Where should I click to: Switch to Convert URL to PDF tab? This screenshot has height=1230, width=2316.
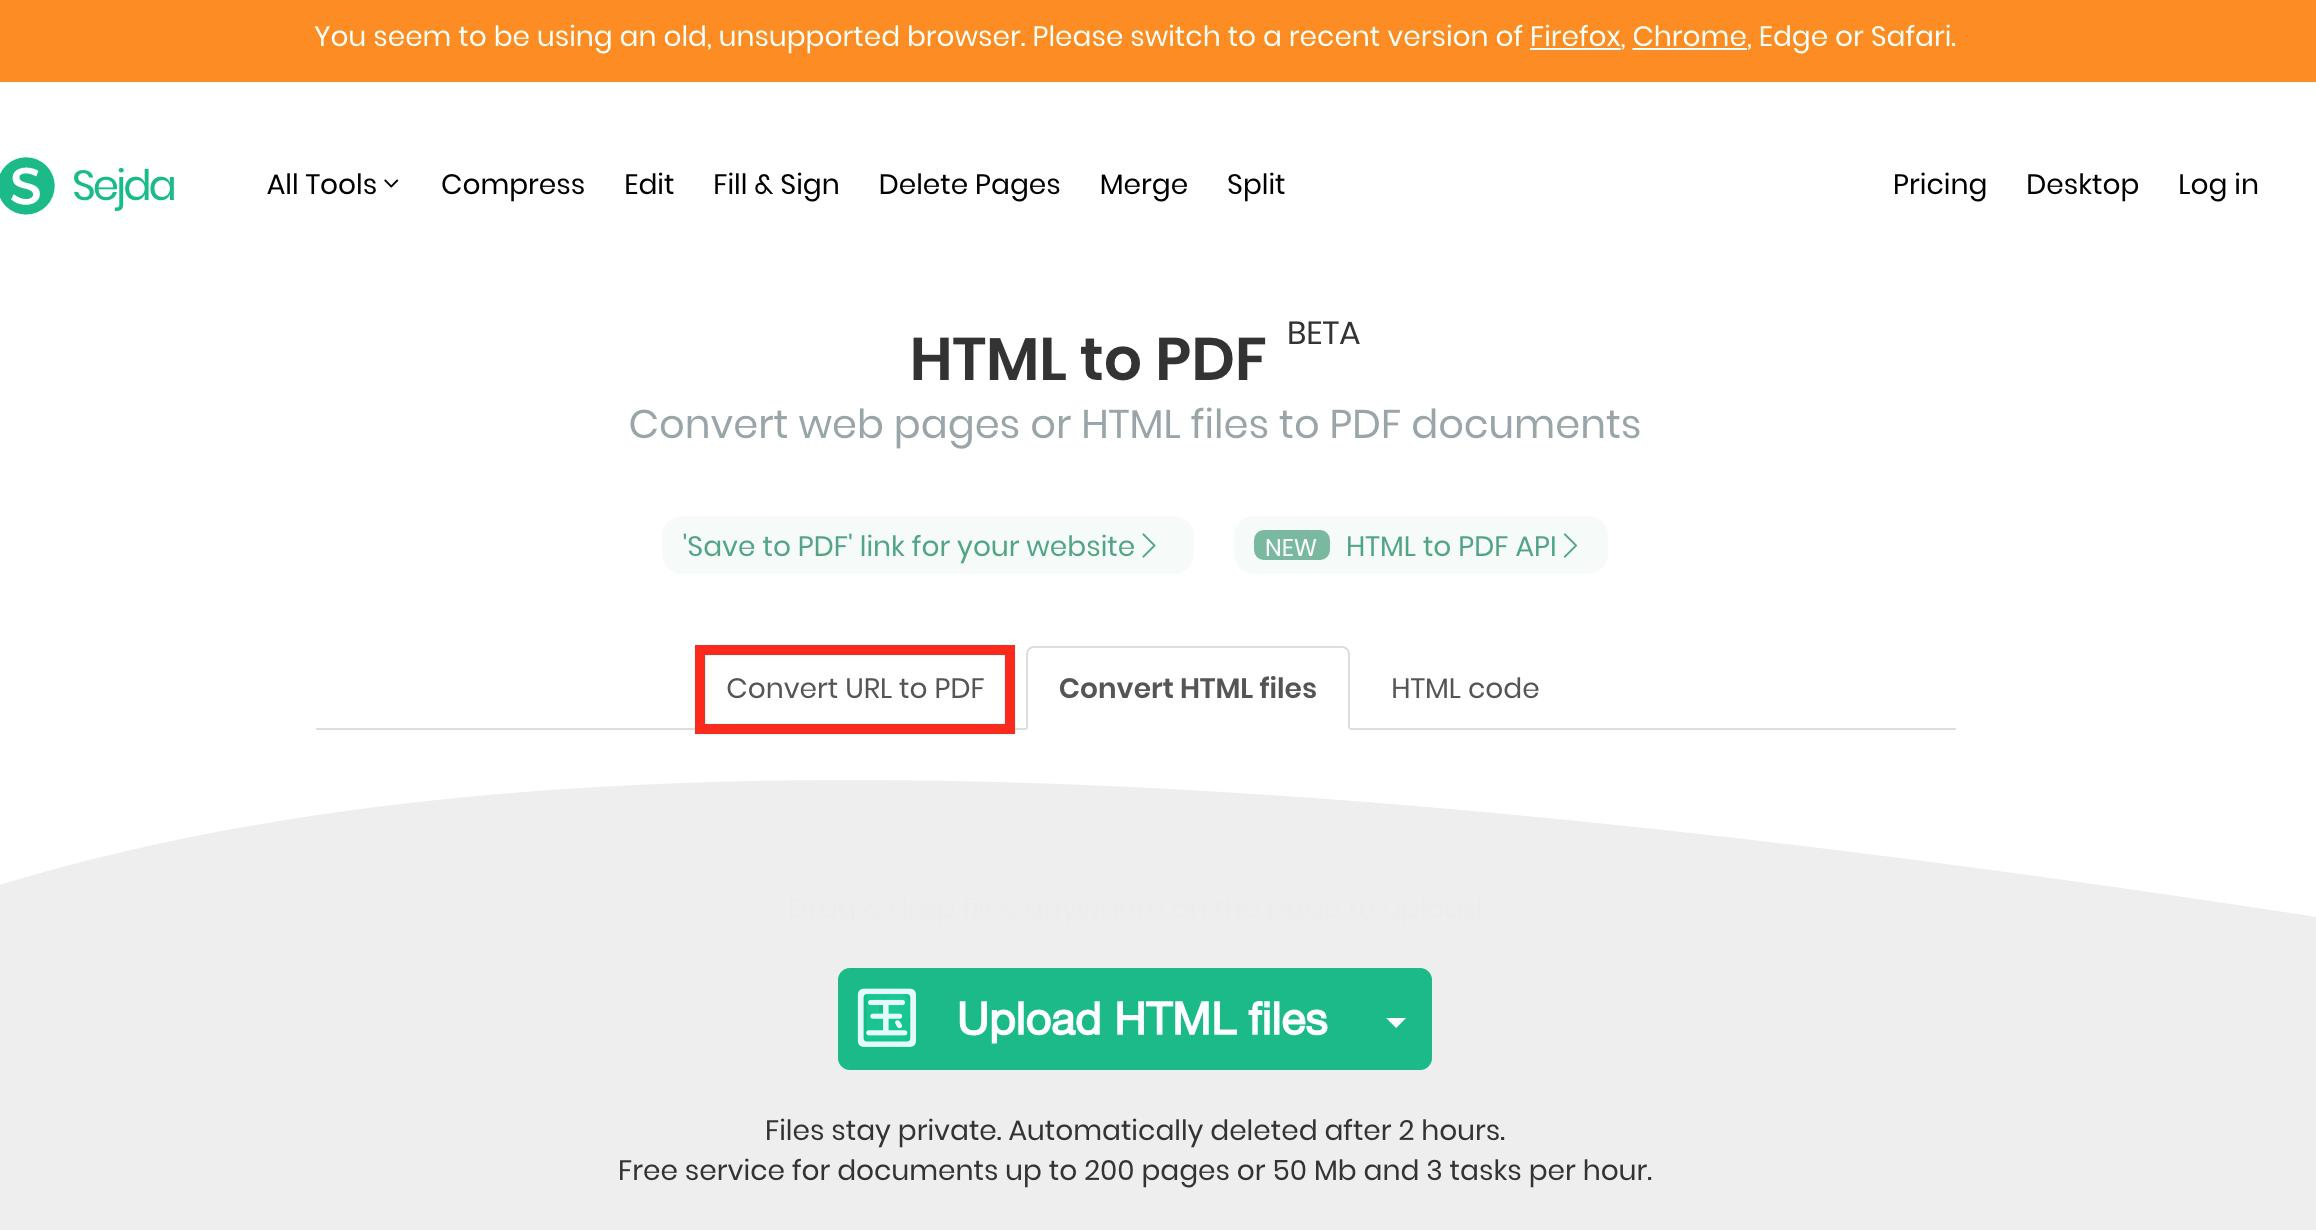pos(855,689)
